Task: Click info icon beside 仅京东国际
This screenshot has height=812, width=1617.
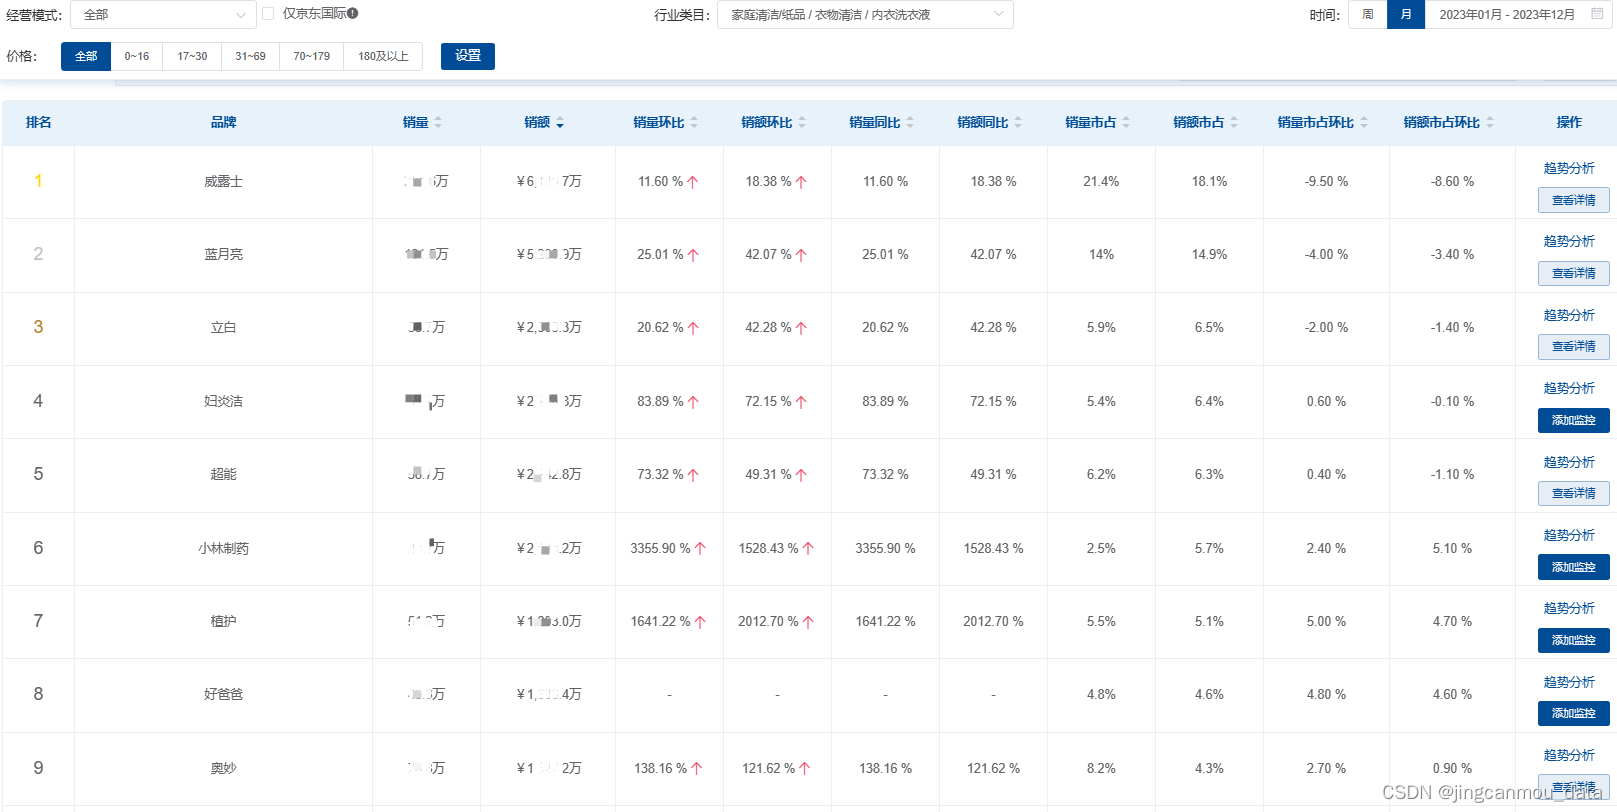Action: point(353,14)
